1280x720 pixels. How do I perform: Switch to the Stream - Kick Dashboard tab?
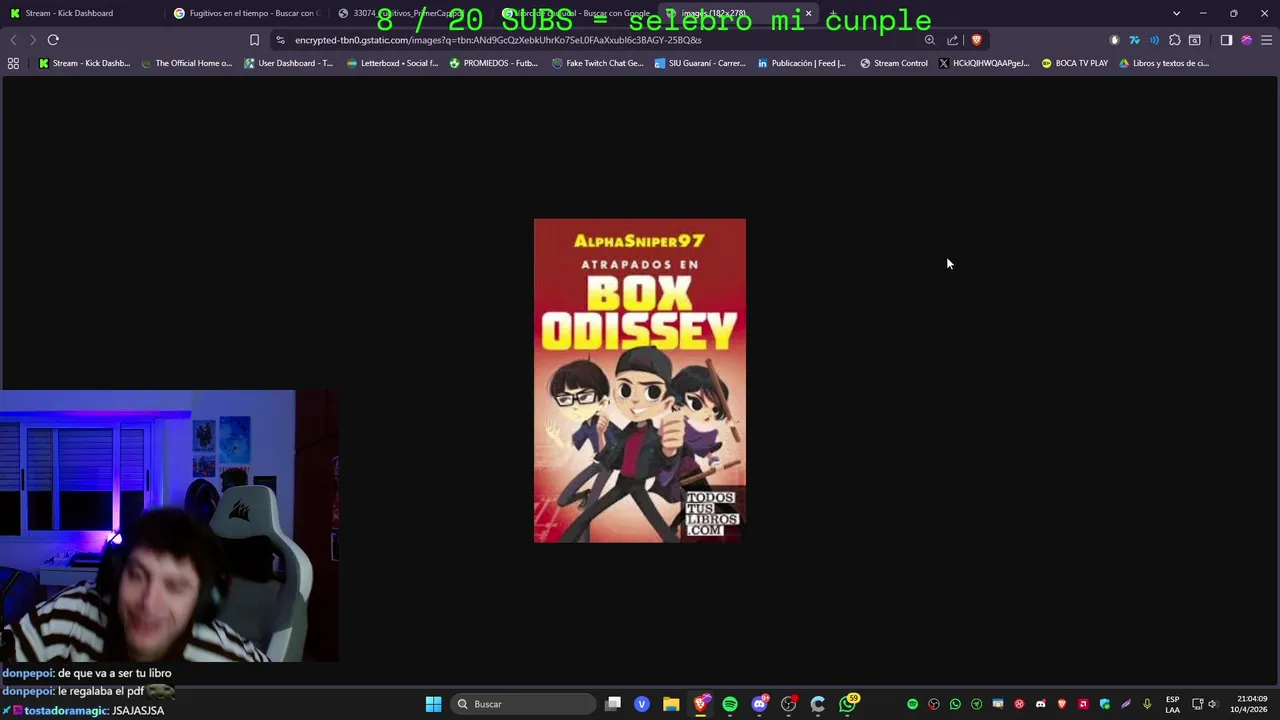point(82,13)
